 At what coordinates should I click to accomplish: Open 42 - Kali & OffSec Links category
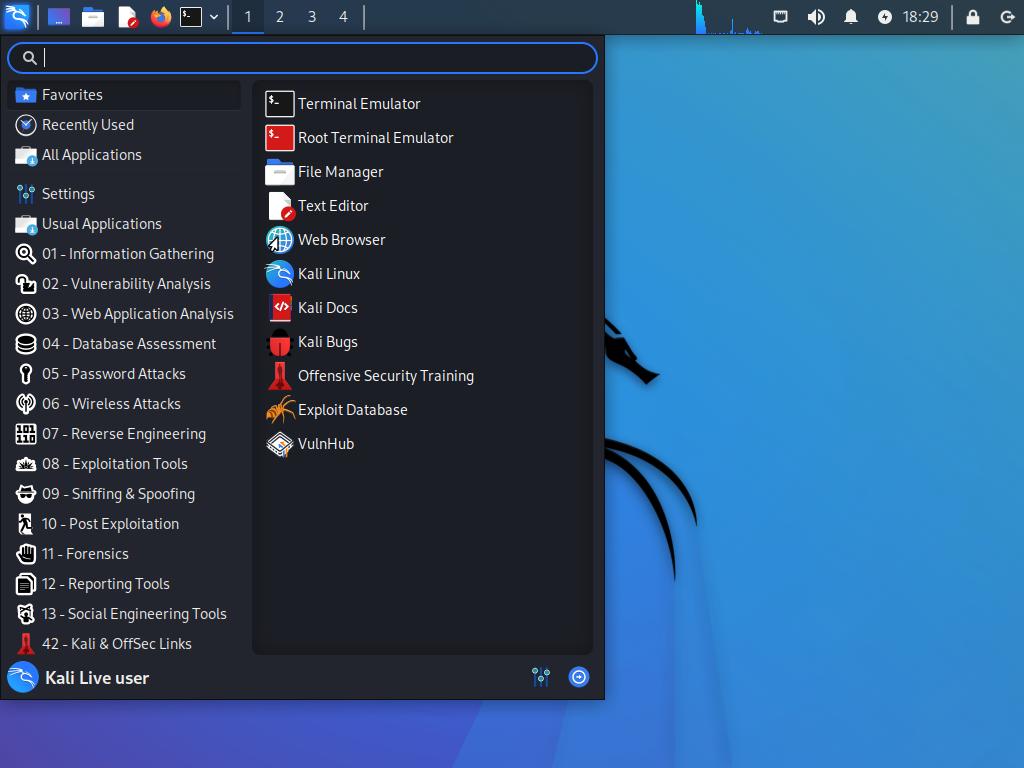[125, 645]
